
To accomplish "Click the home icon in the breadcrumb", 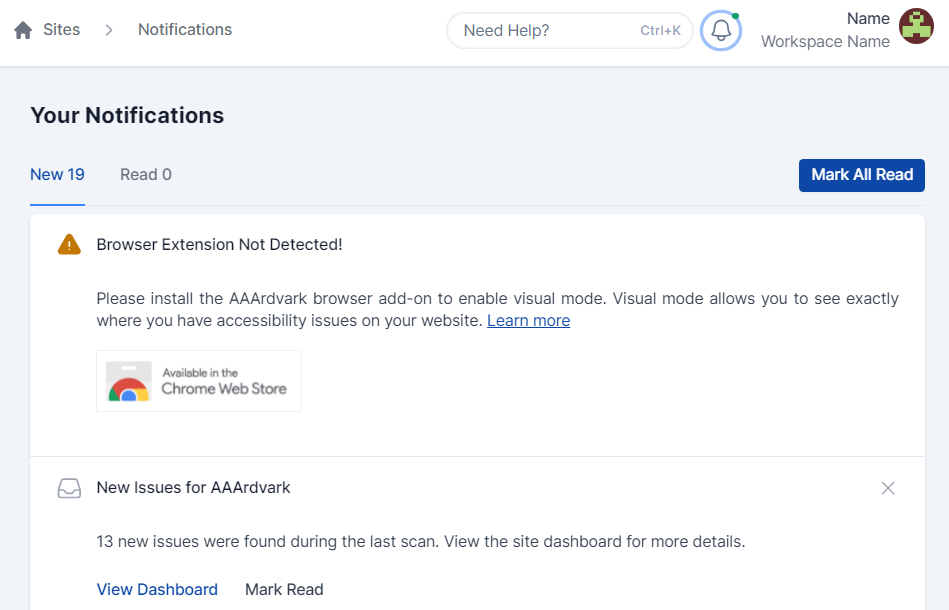I will click(x=23, y=30).
